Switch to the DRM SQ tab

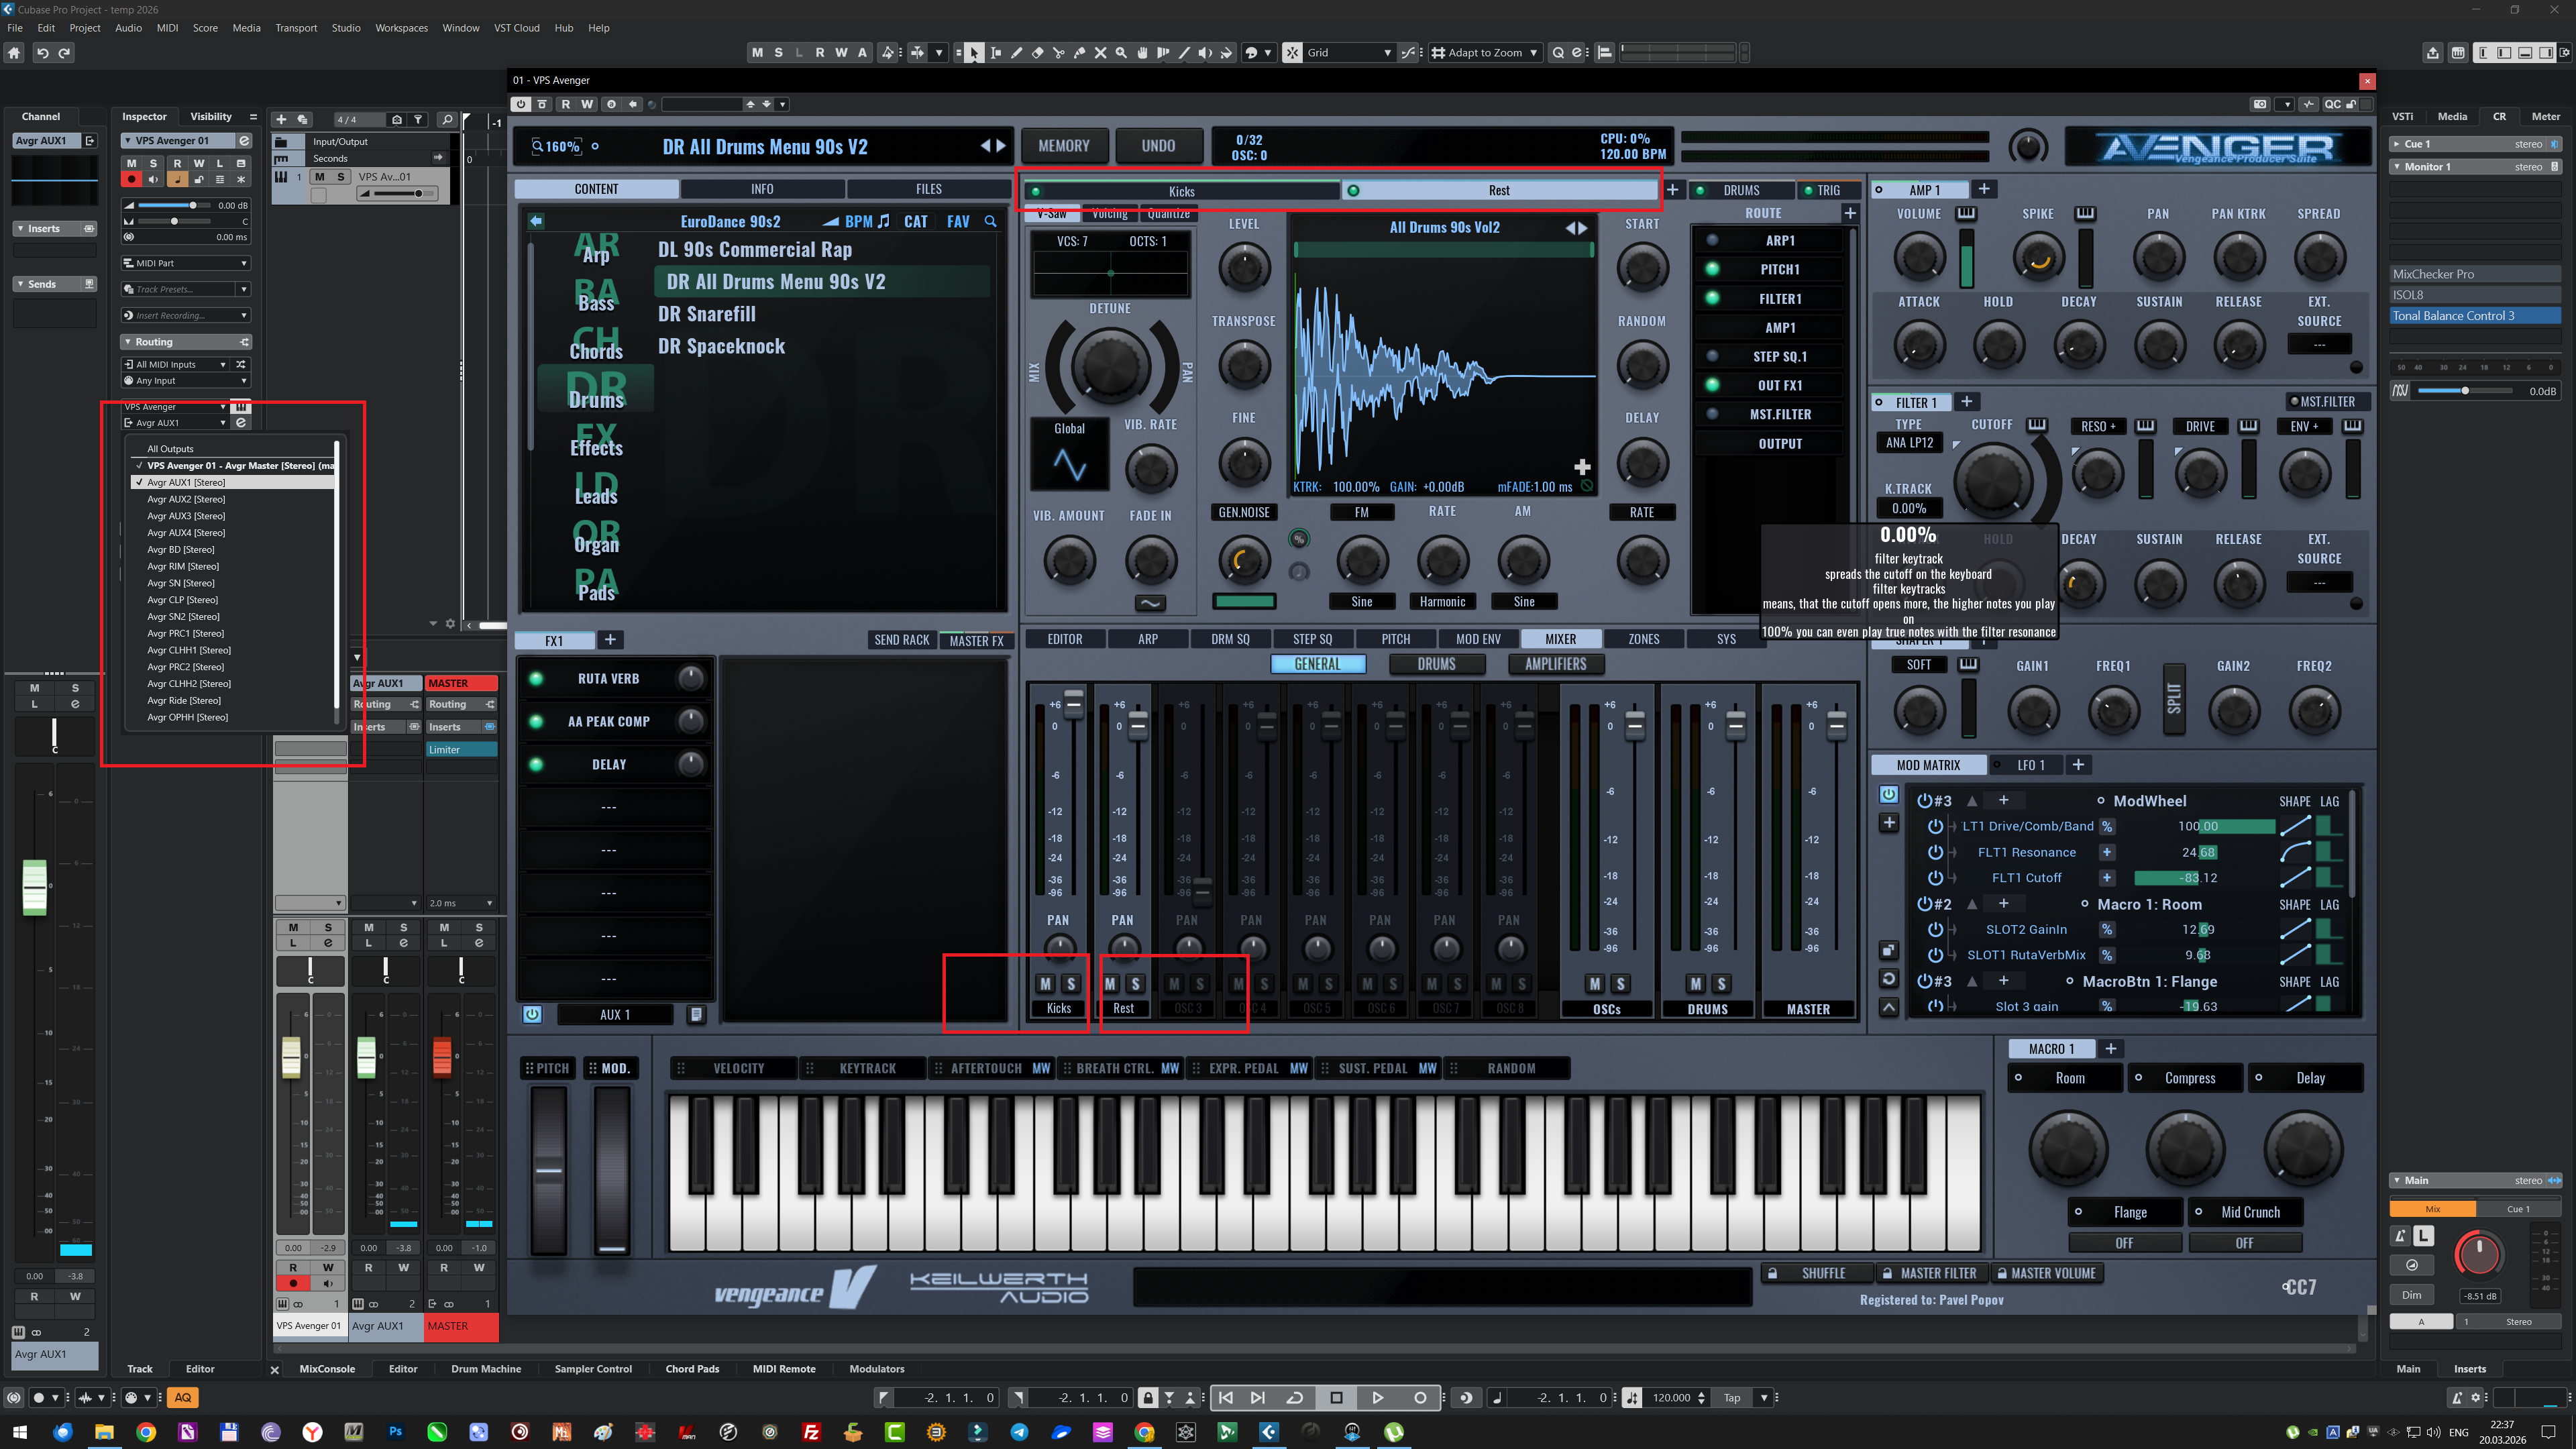pyautogui.click(x=1230, y=639)
